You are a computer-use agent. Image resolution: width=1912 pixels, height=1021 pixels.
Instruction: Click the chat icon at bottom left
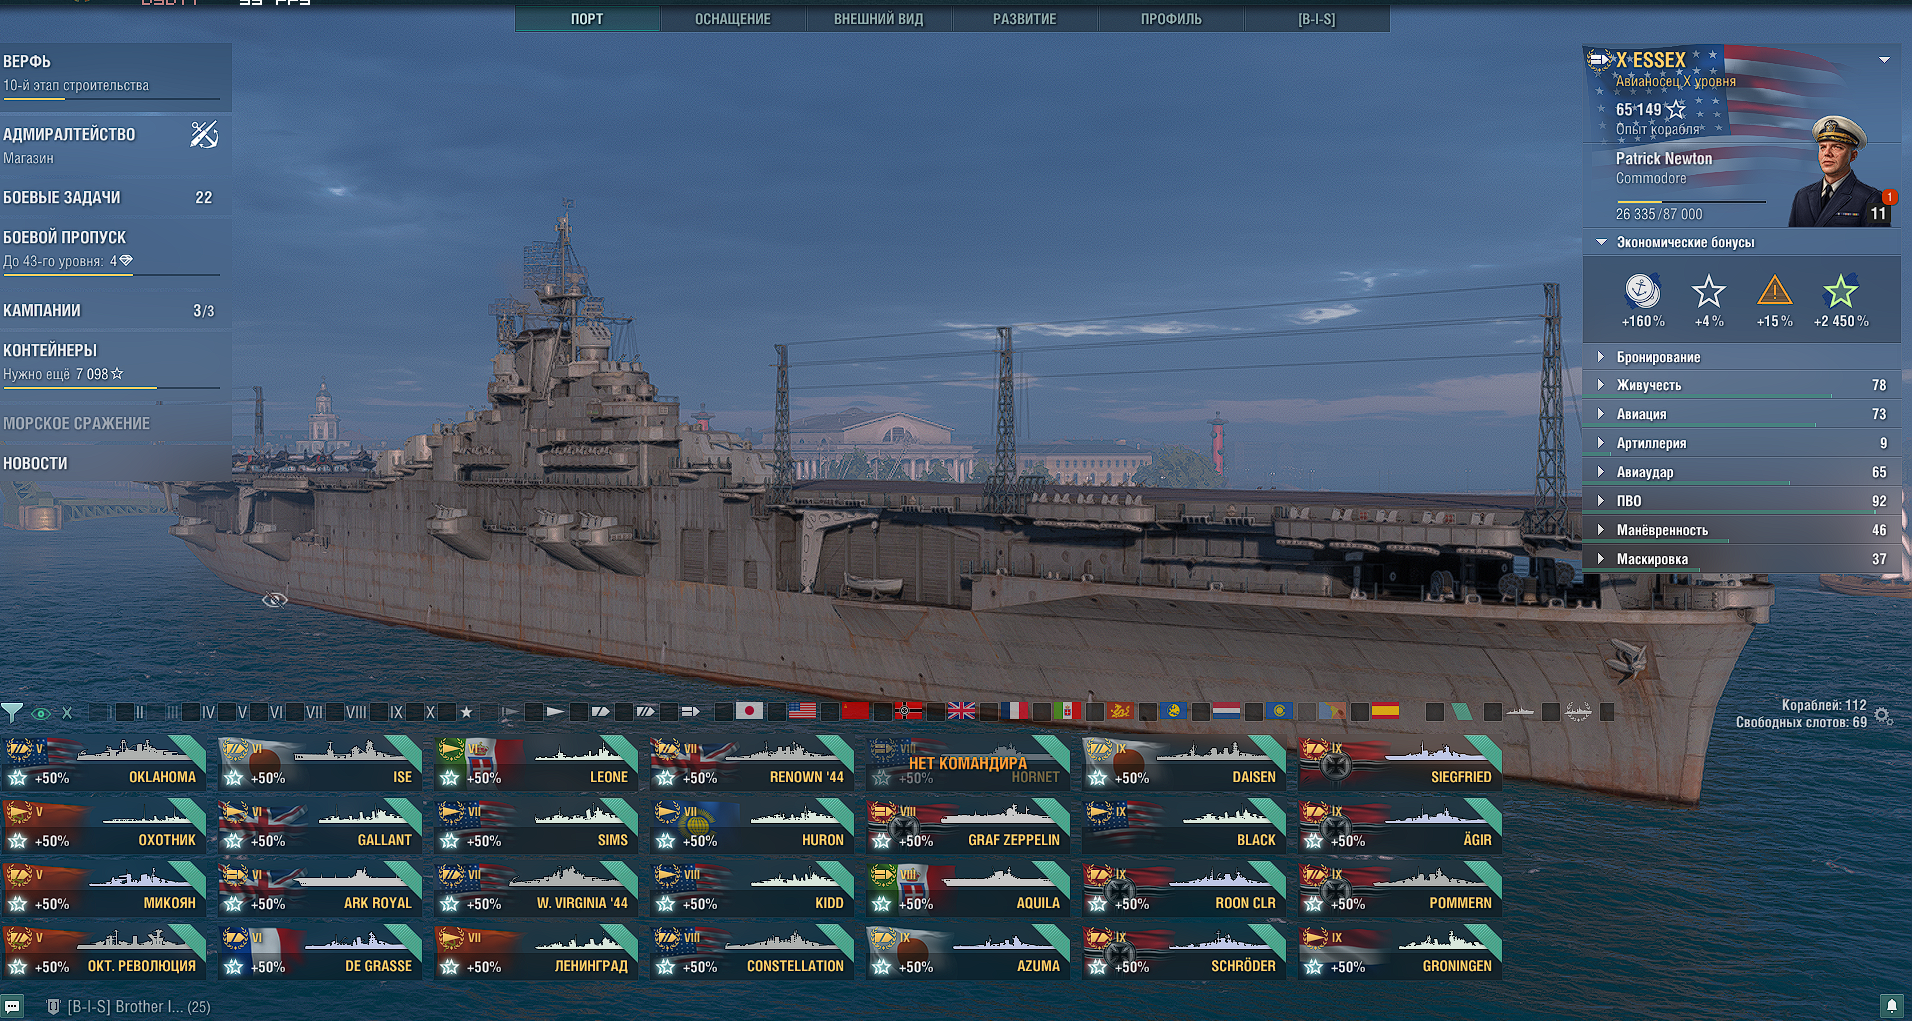point(12,1006)
